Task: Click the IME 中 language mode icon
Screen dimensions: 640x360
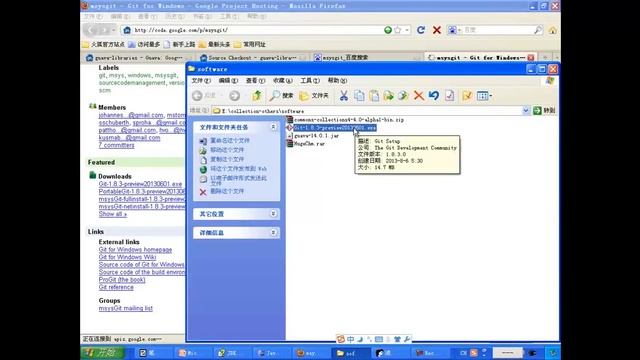Action: 350,339
